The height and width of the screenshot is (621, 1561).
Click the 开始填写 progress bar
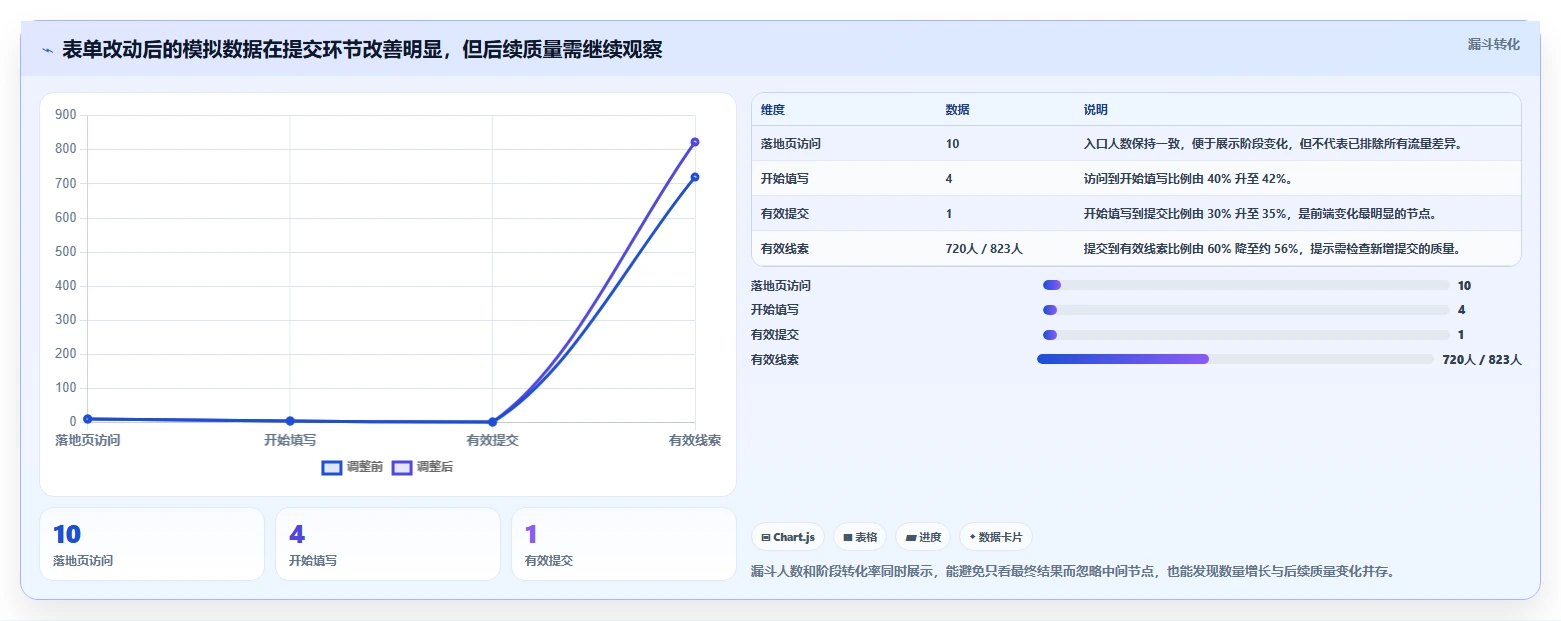coord(1245,310)
